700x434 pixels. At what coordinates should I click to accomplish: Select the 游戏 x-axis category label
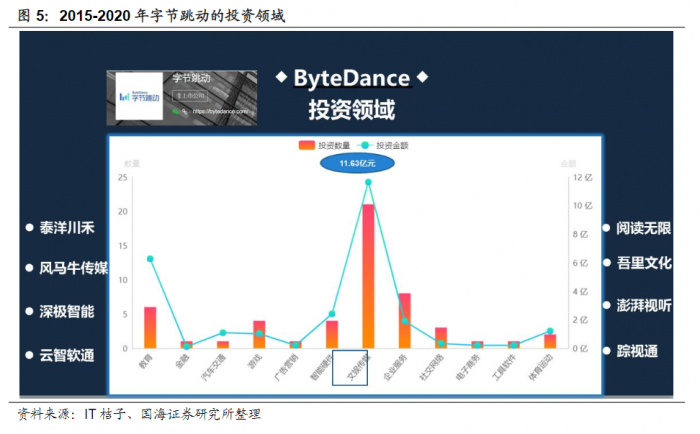[x=254, y=361]
